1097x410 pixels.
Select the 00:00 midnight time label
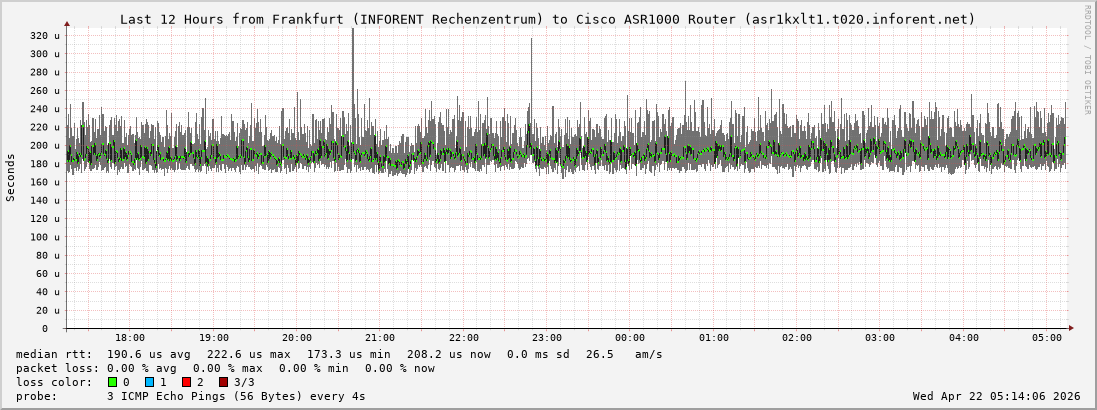[630, 338]
